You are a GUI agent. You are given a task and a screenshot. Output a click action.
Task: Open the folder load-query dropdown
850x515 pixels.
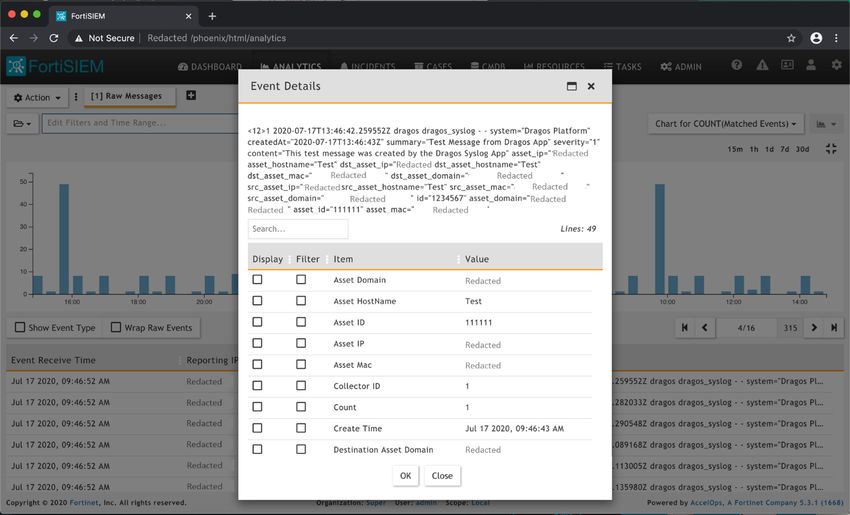(22, 124)
